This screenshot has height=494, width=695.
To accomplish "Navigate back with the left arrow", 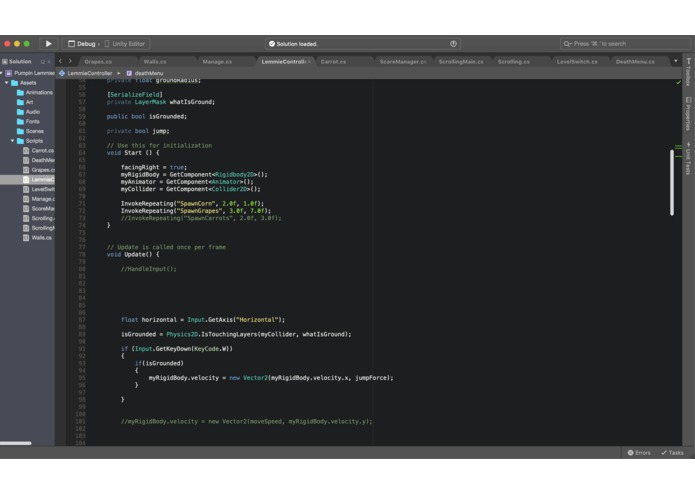I will (61, 61).
